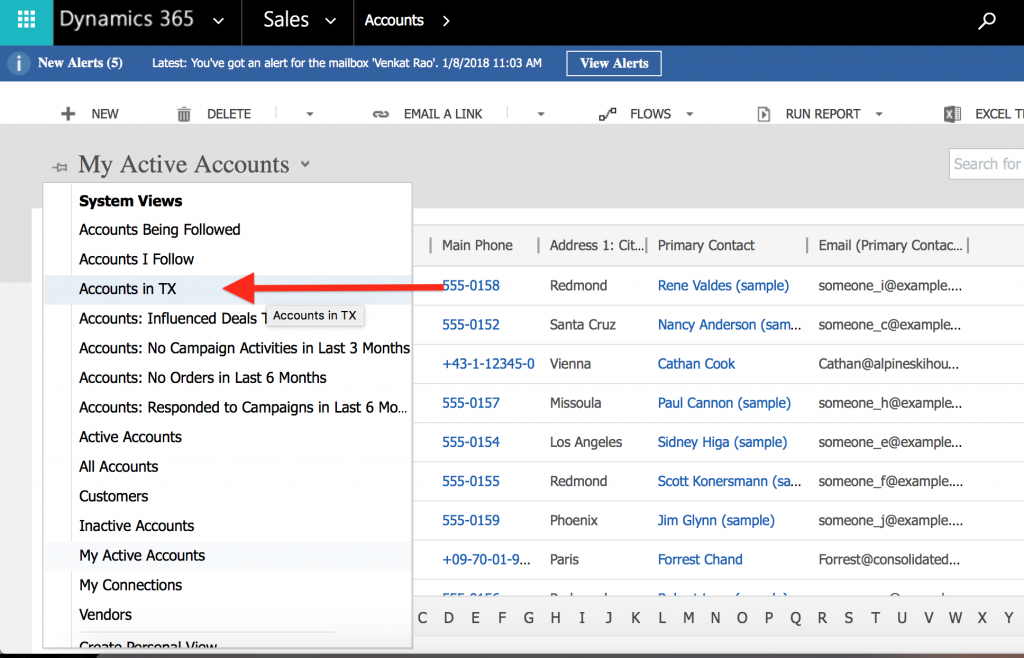1024x658 pixels.
Task: Filter the list by letter M
Action: coord(687,618)
